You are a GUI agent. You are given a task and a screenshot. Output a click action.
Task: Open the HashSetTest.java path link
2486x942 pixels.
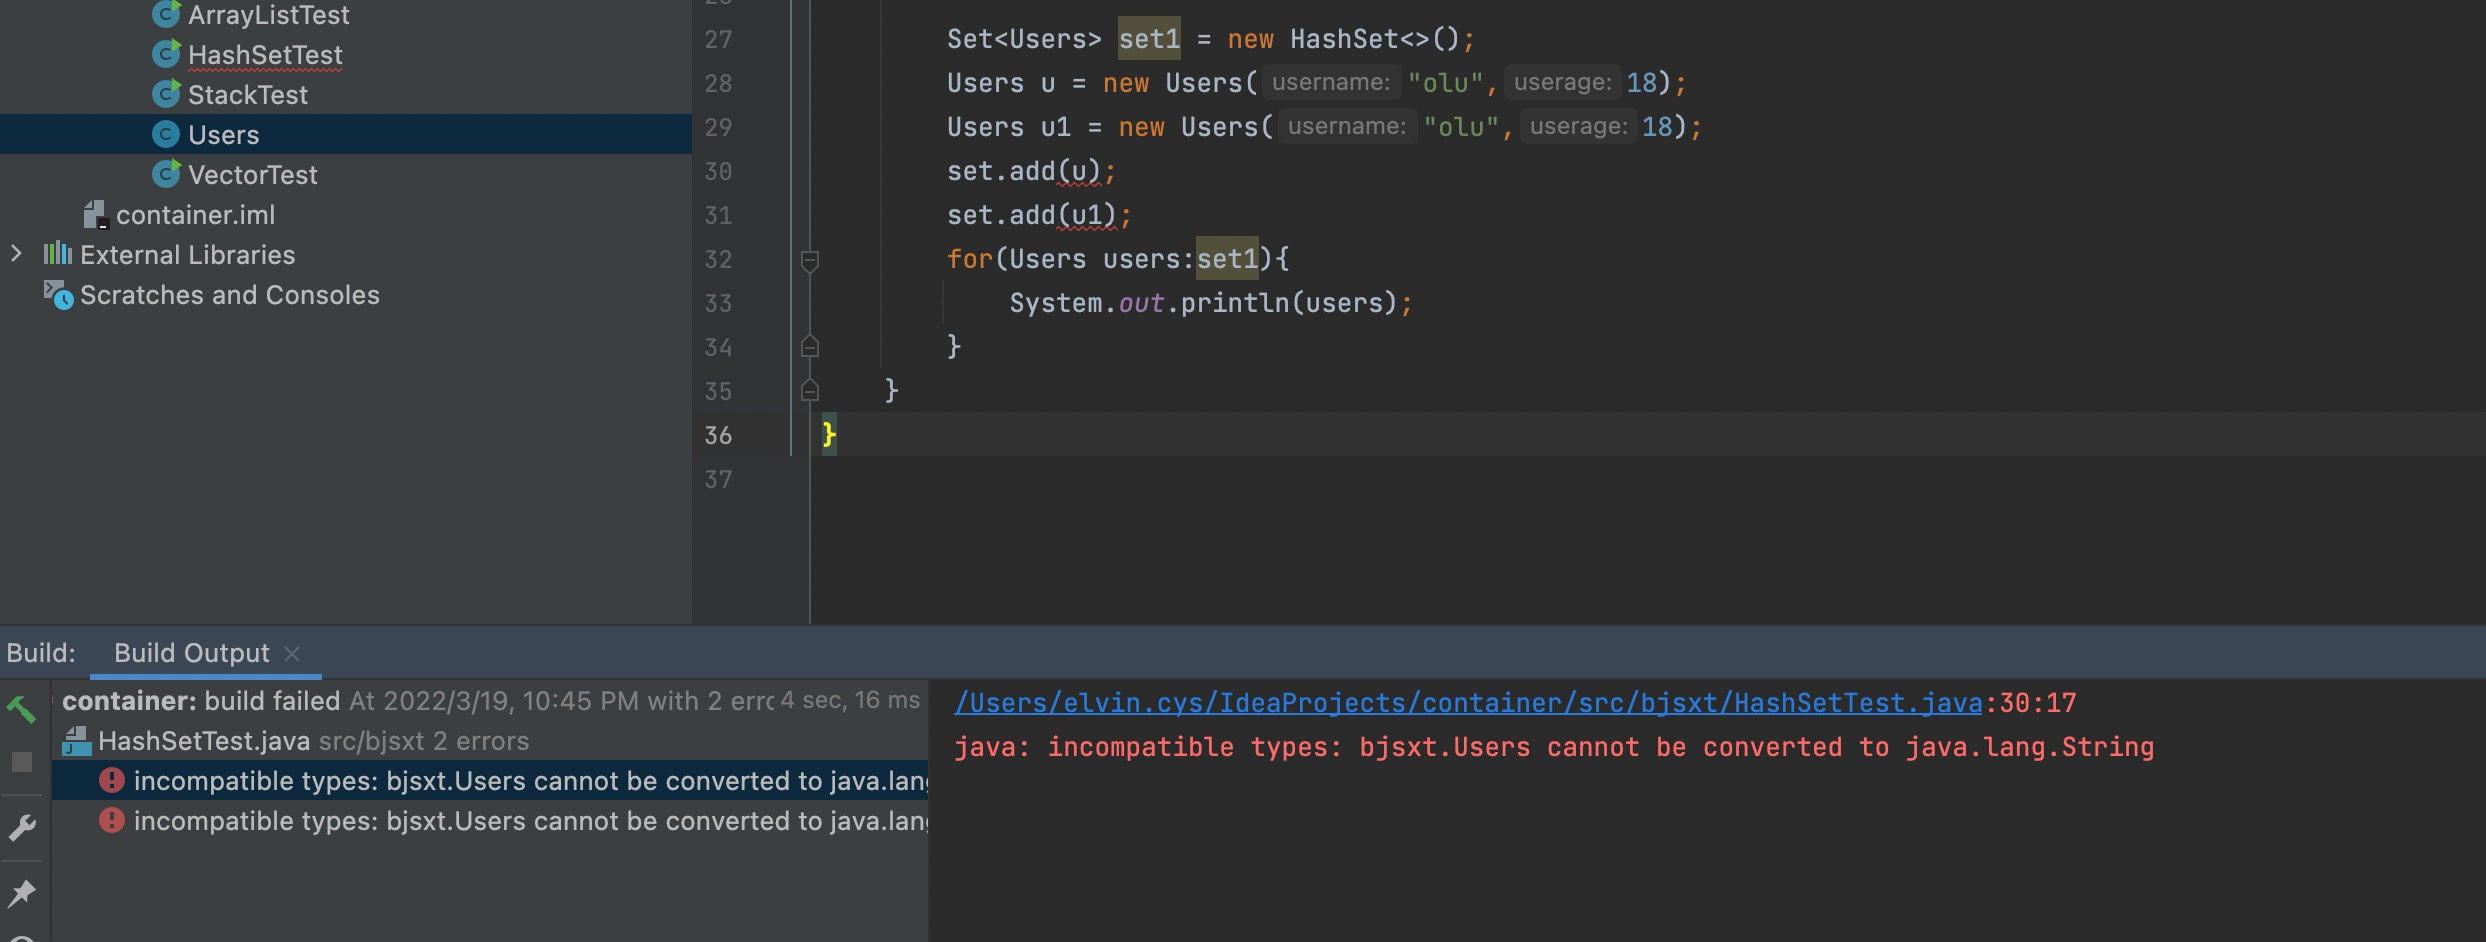[1468, 703]
